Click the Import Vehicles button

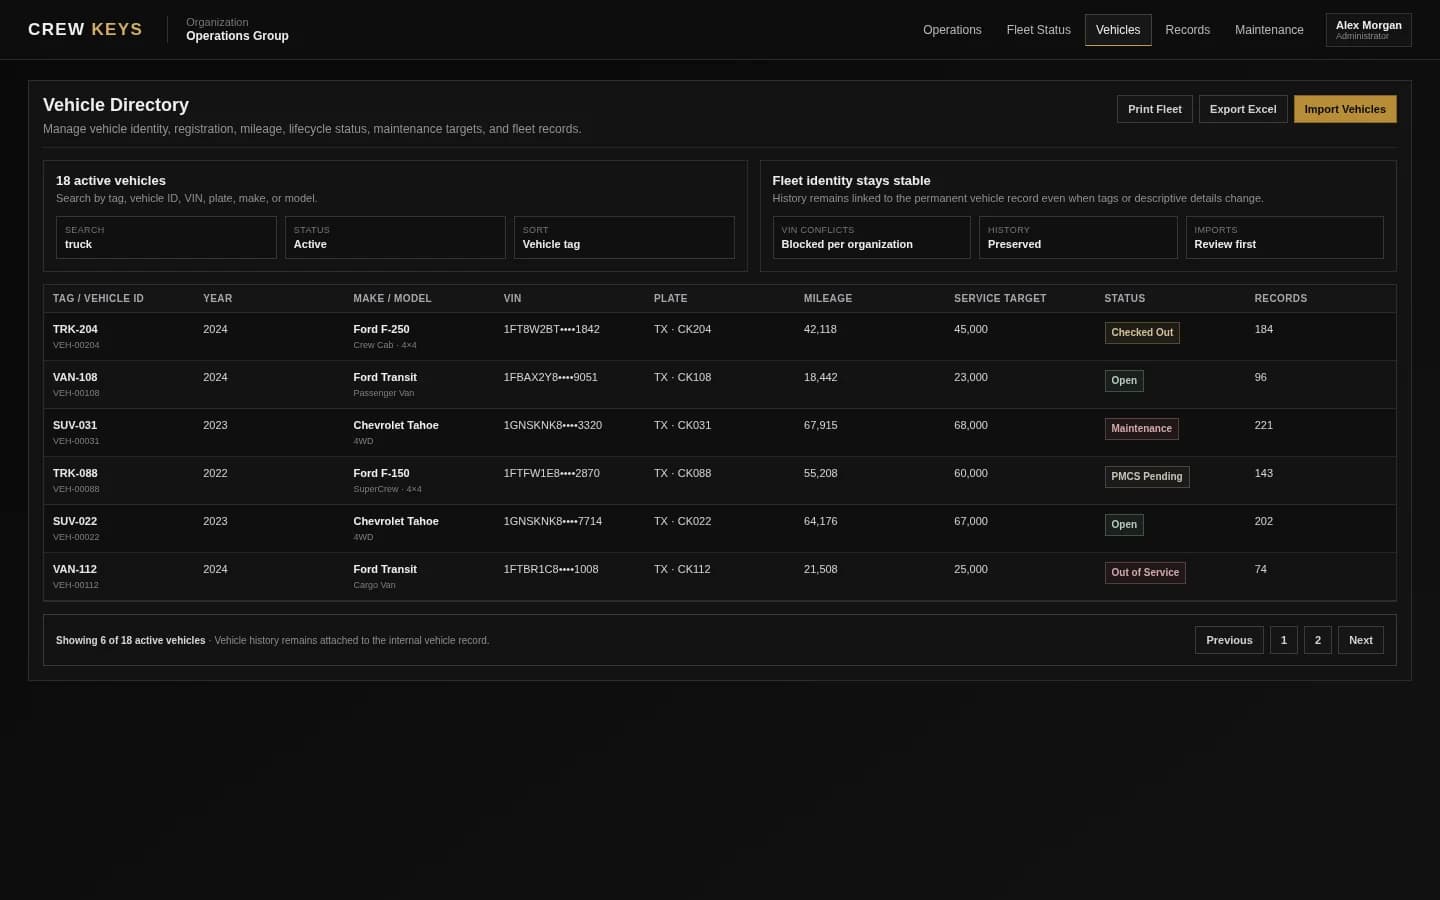pos(1344,109)
